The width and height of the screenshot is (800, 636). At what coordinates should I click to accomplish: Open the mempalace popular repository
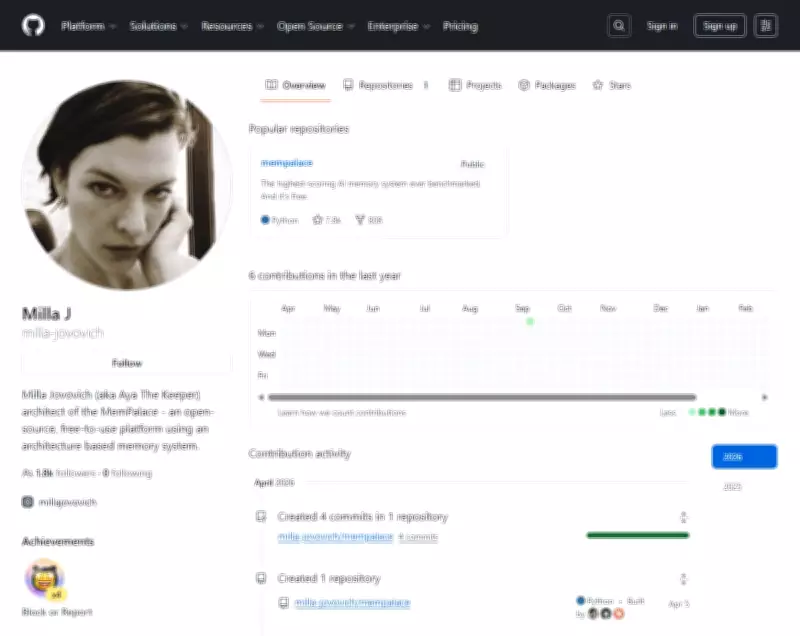pyautogui.click(x=286, y=163)
